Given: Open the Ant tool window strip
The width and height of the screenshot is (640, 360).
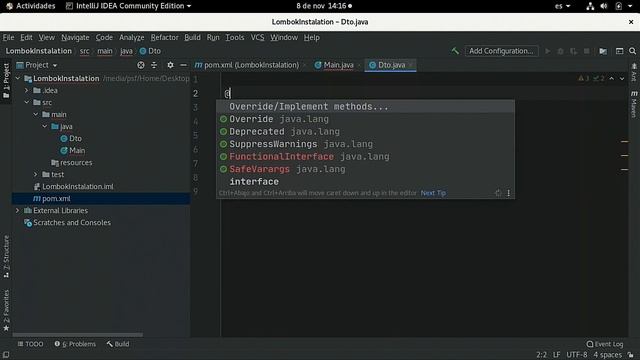Looking at the screenshot, I should (x=634, y=72).
